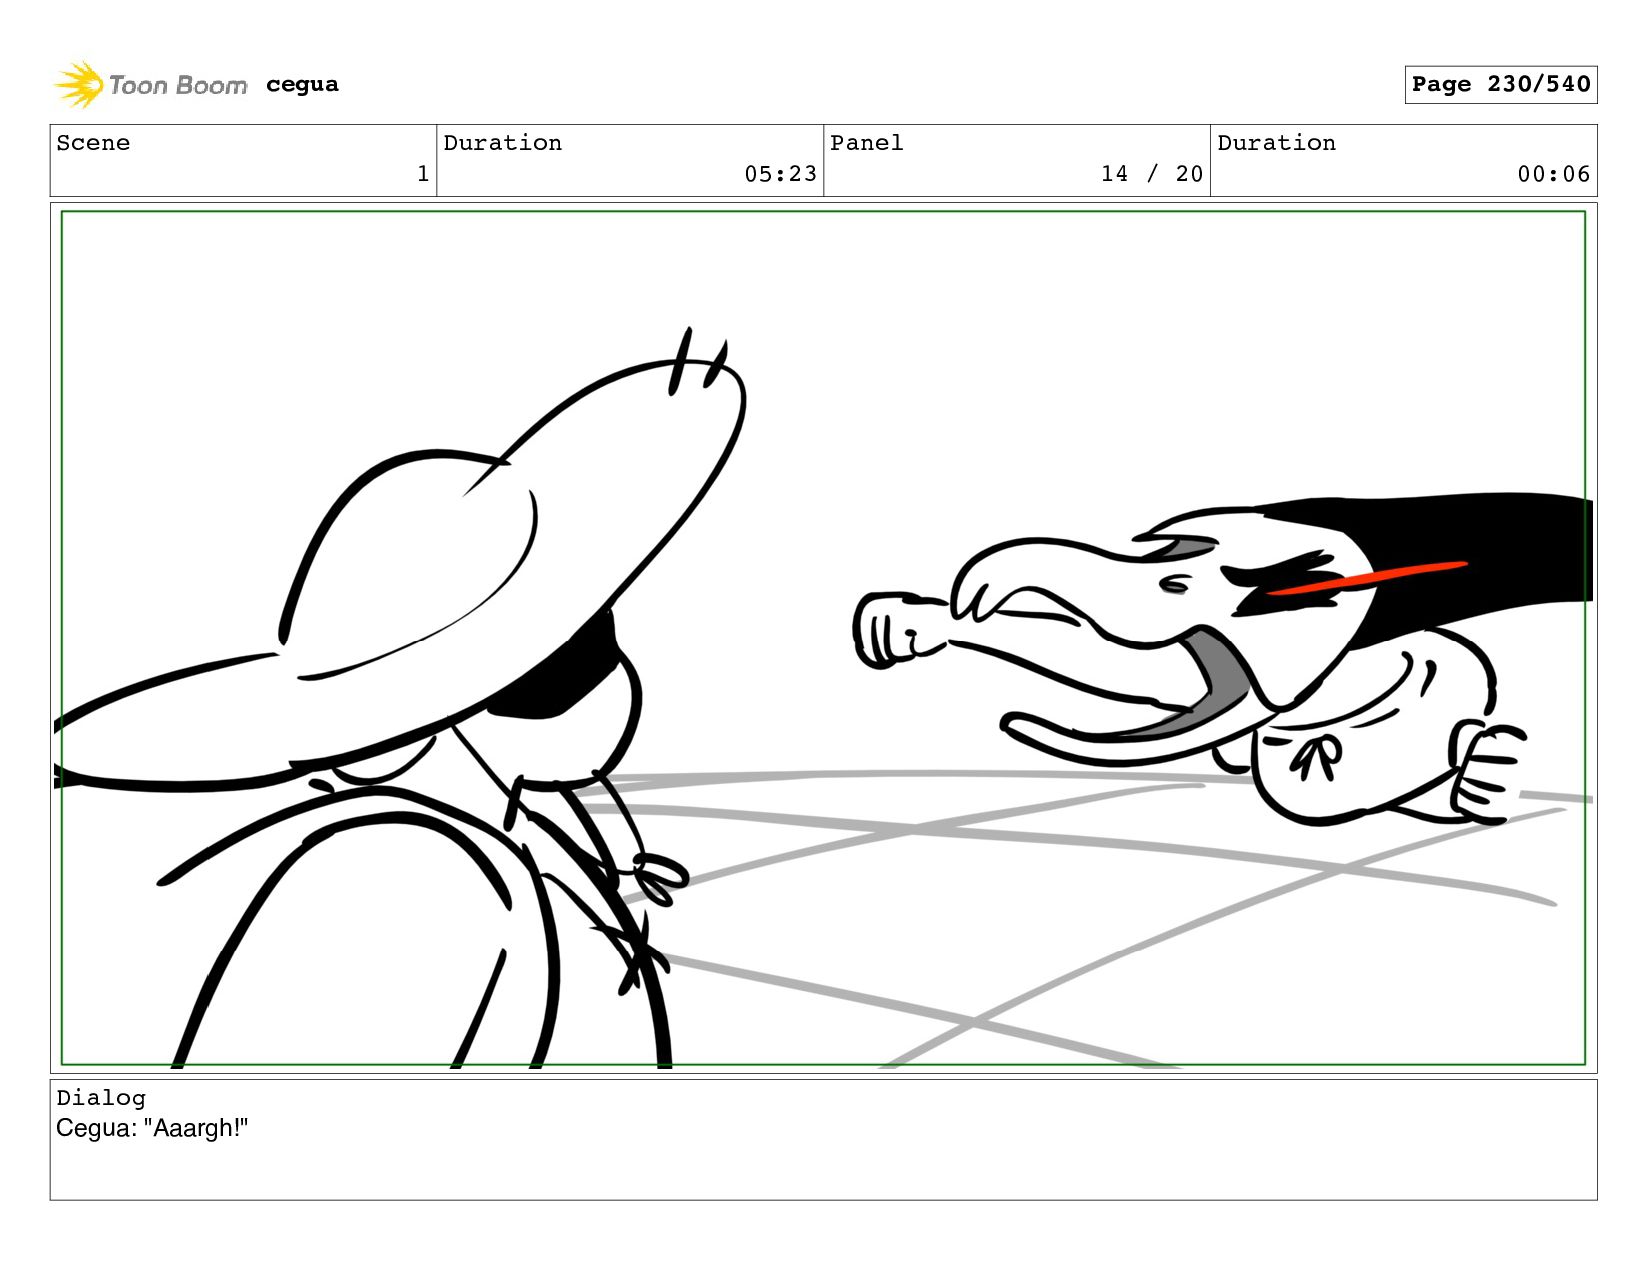Click the 'Dialog' section label
The image size is (1650, 1275).
101,1098
